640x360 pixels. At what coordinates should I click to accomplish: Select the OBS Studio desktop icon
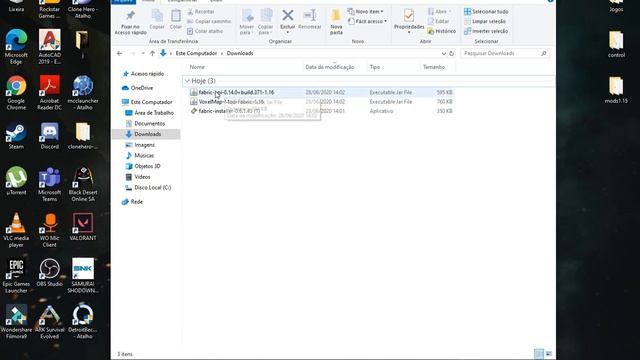point(50,272)
